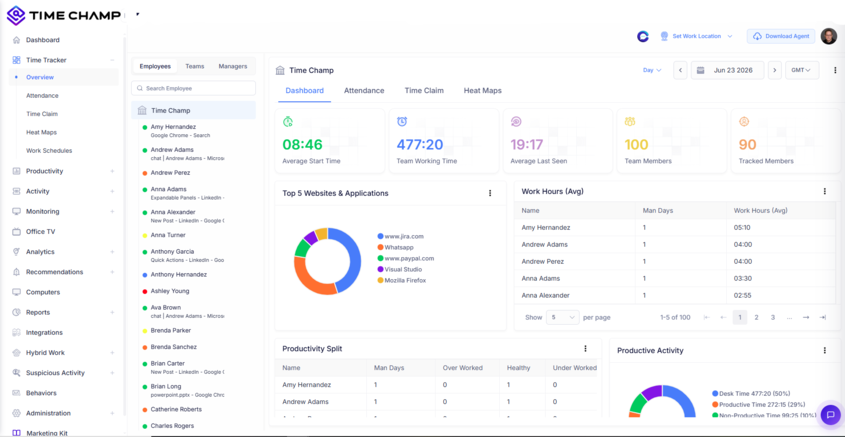Click the Jun 23 2026 date field
The width and height of the screenshot is (845, 437).
(x=728, y=71)
